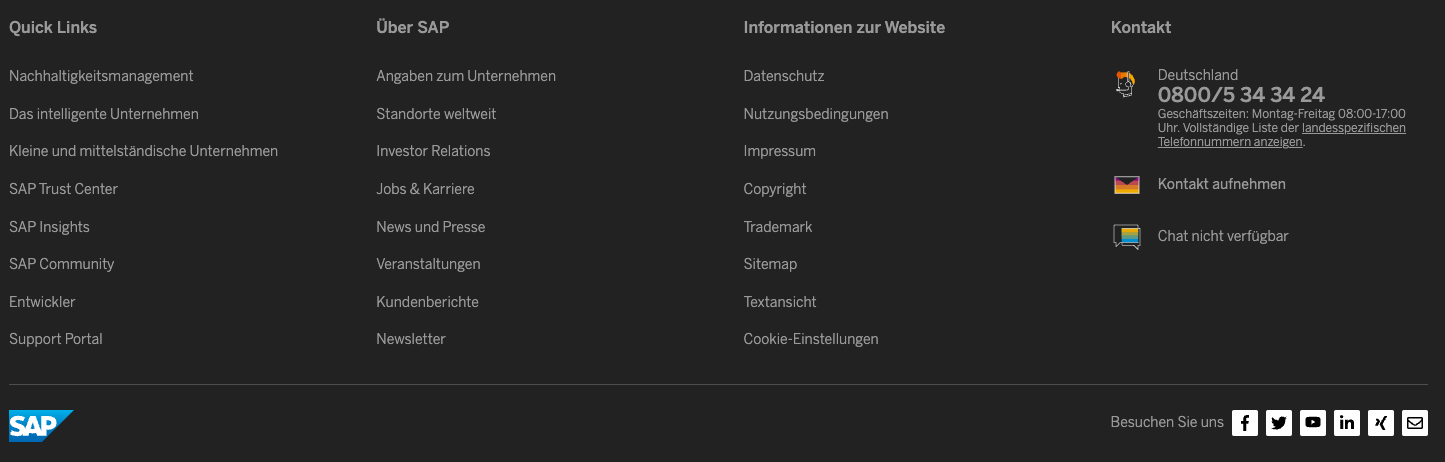Open Datenschutz information
Image resolution: width=1445 pixels, height=462 pixels.
pos(784,76)
